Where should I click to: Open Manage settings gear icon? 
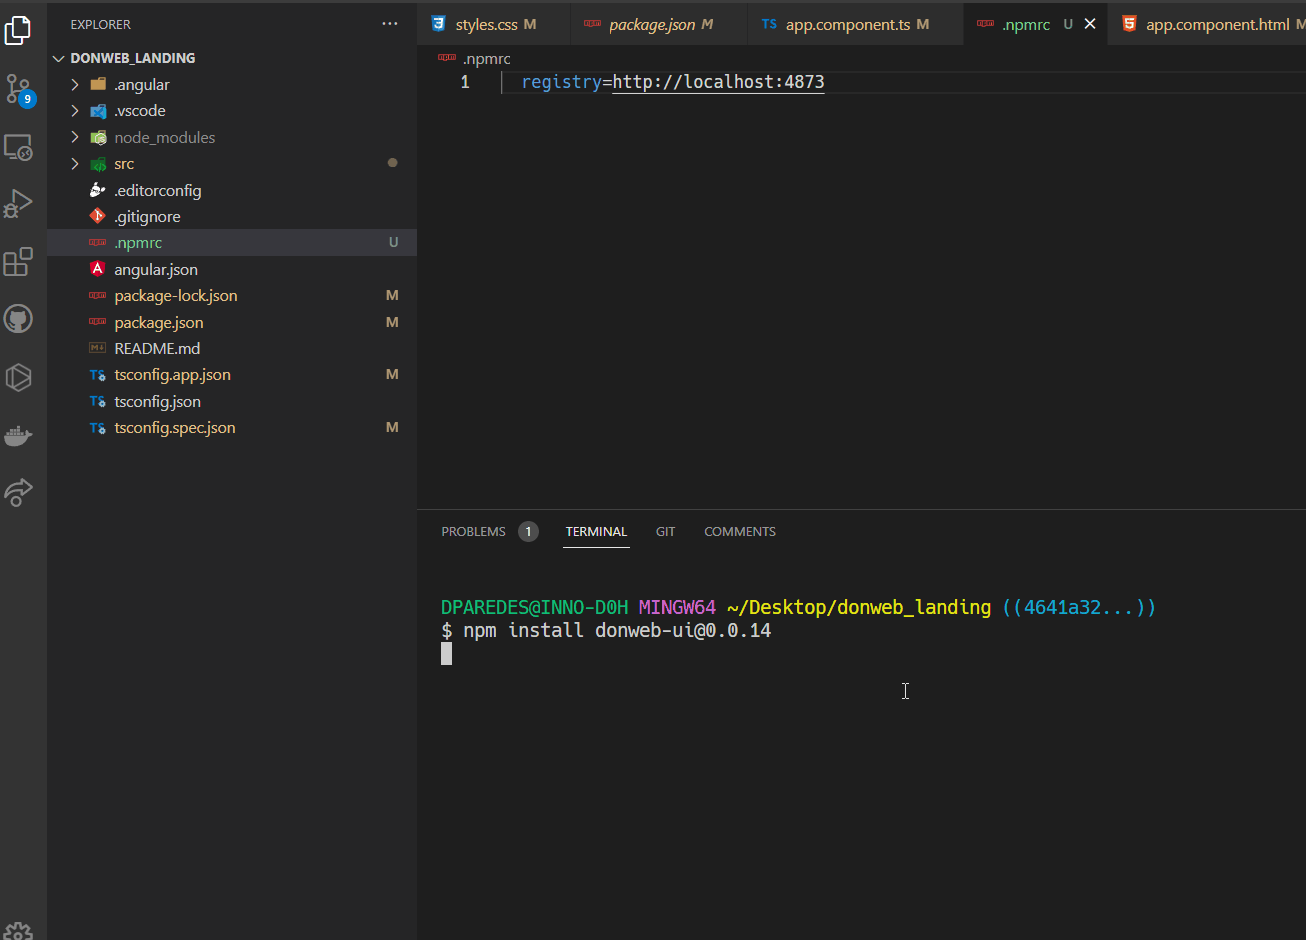coord(19,930)
